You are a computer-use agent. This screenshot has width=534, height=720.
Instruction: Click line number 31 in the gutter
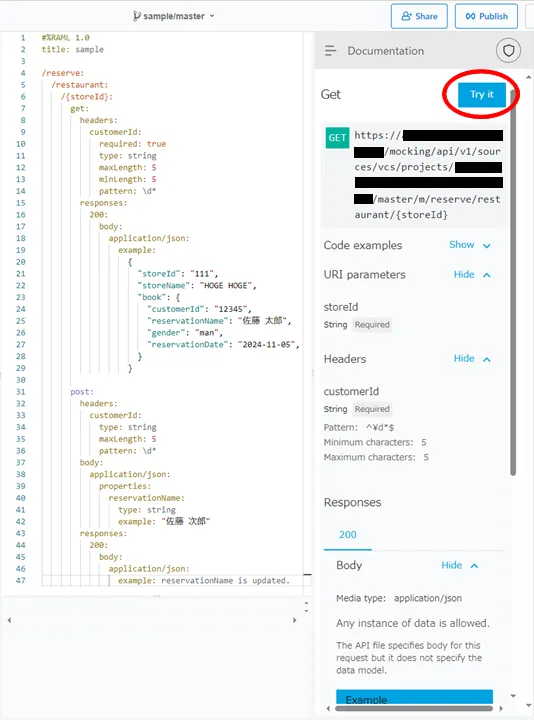click(x=21, y=392)
